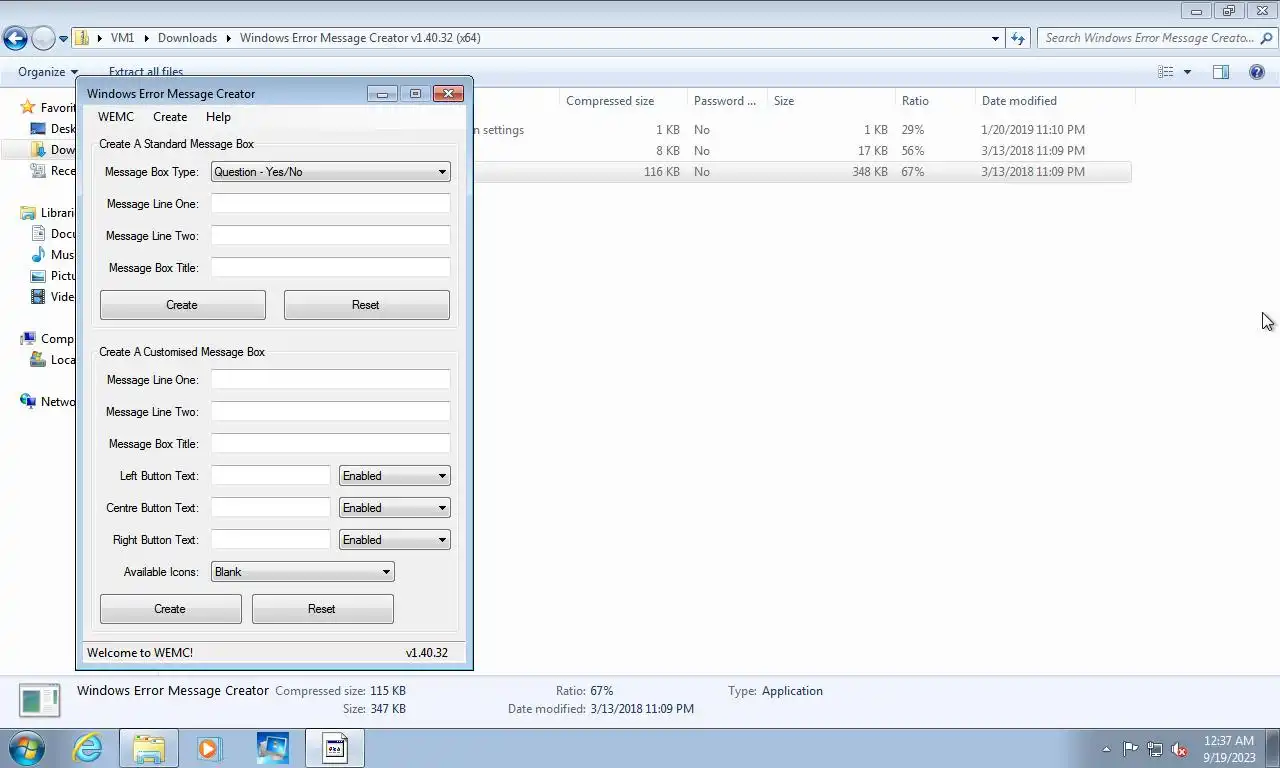Open the view options dropdown arrow
Image resolution: width=1280 pixels, height=768 pixels.
[1187, 72]
